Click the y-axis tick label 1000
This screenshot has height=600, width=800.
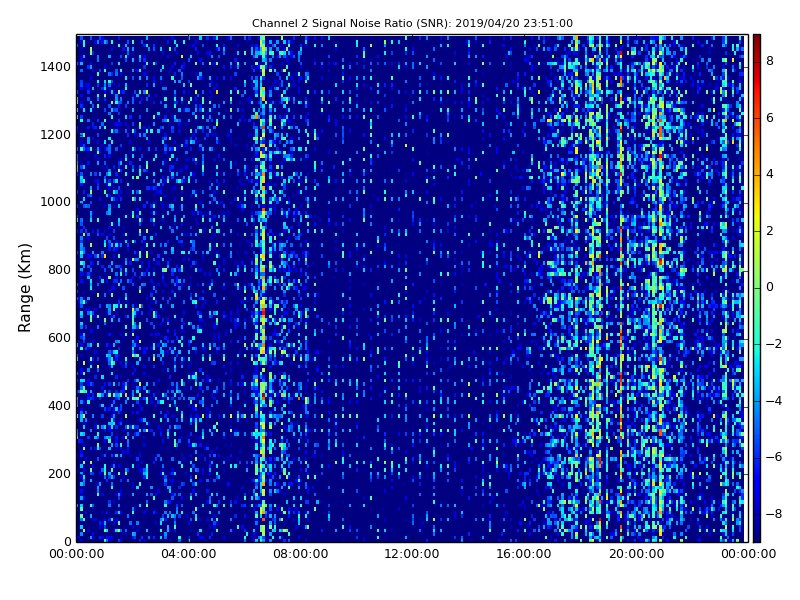click(56, 202)
